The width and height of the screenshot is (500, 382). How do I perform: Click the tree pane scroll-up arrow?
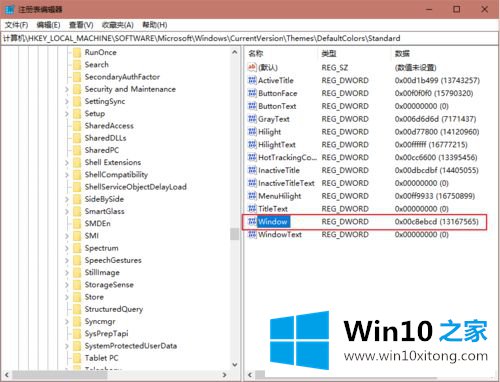(x=235, y=52)
